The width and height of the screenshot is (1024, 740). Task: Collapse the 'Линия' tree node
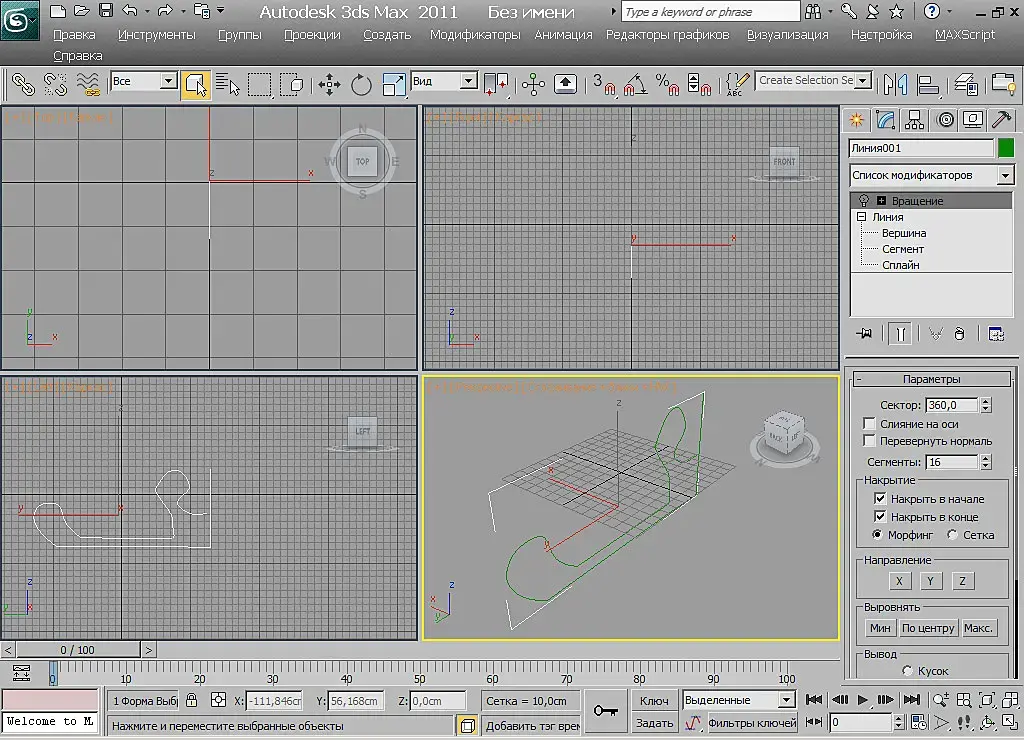861,217
